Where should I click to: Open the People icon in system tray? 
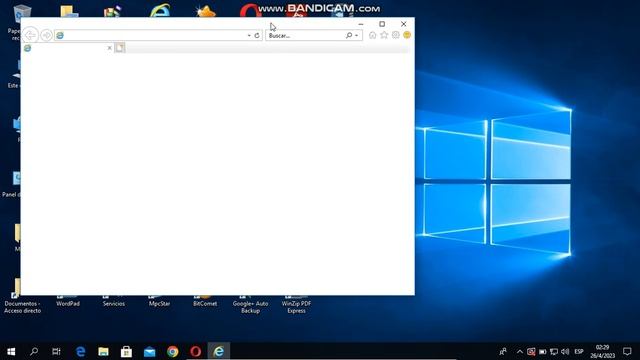[503, 351]
